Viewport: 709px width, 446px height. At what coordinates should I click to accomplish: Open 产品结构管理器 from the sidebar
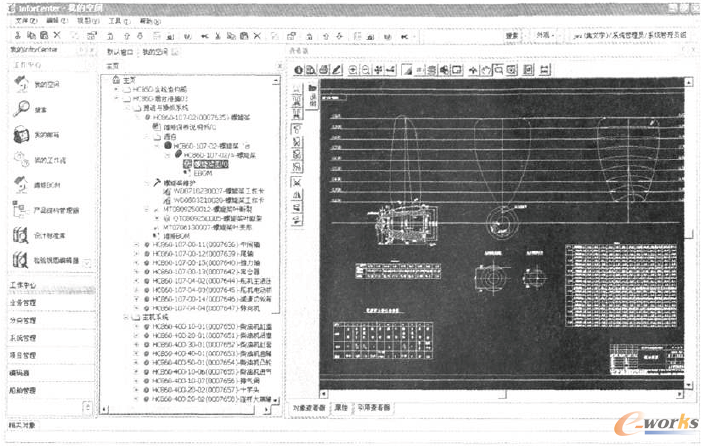pyautogui.click(x=21, y=209)
